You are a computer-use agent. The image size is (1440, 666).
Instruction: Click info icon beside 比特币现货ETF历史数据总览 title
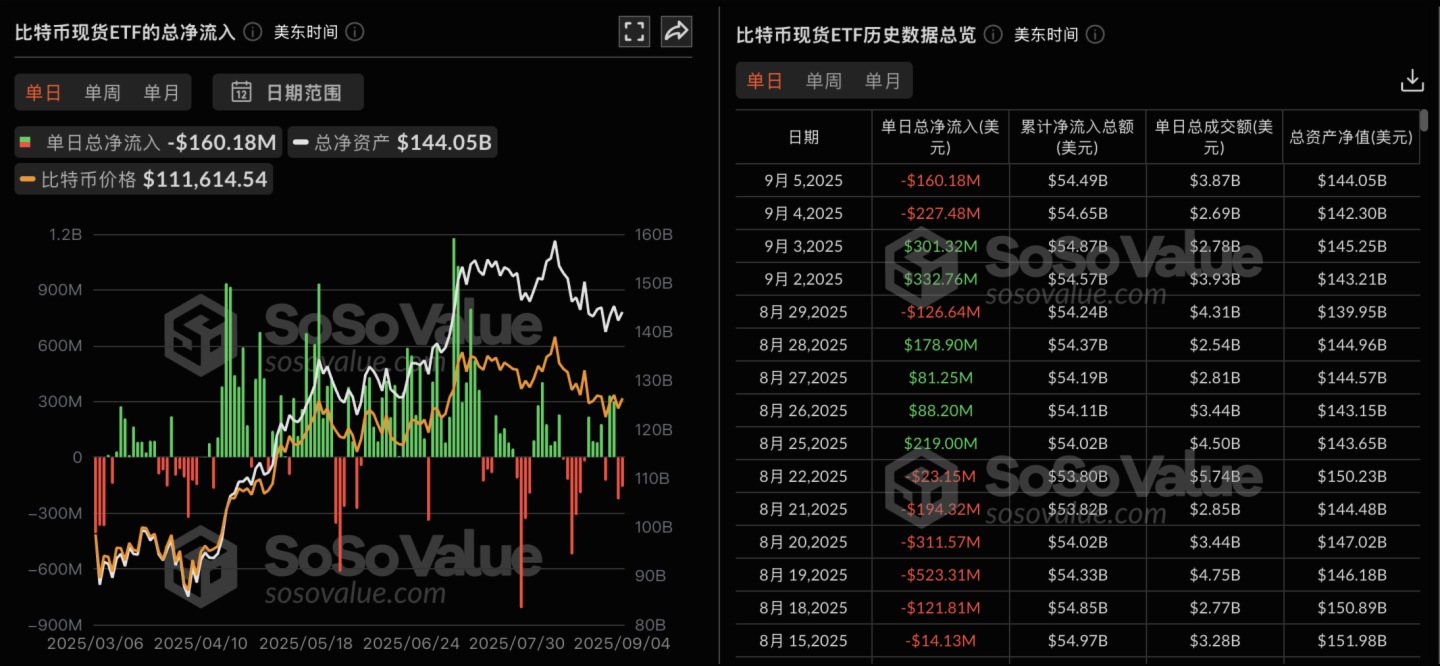click(993, 34)
